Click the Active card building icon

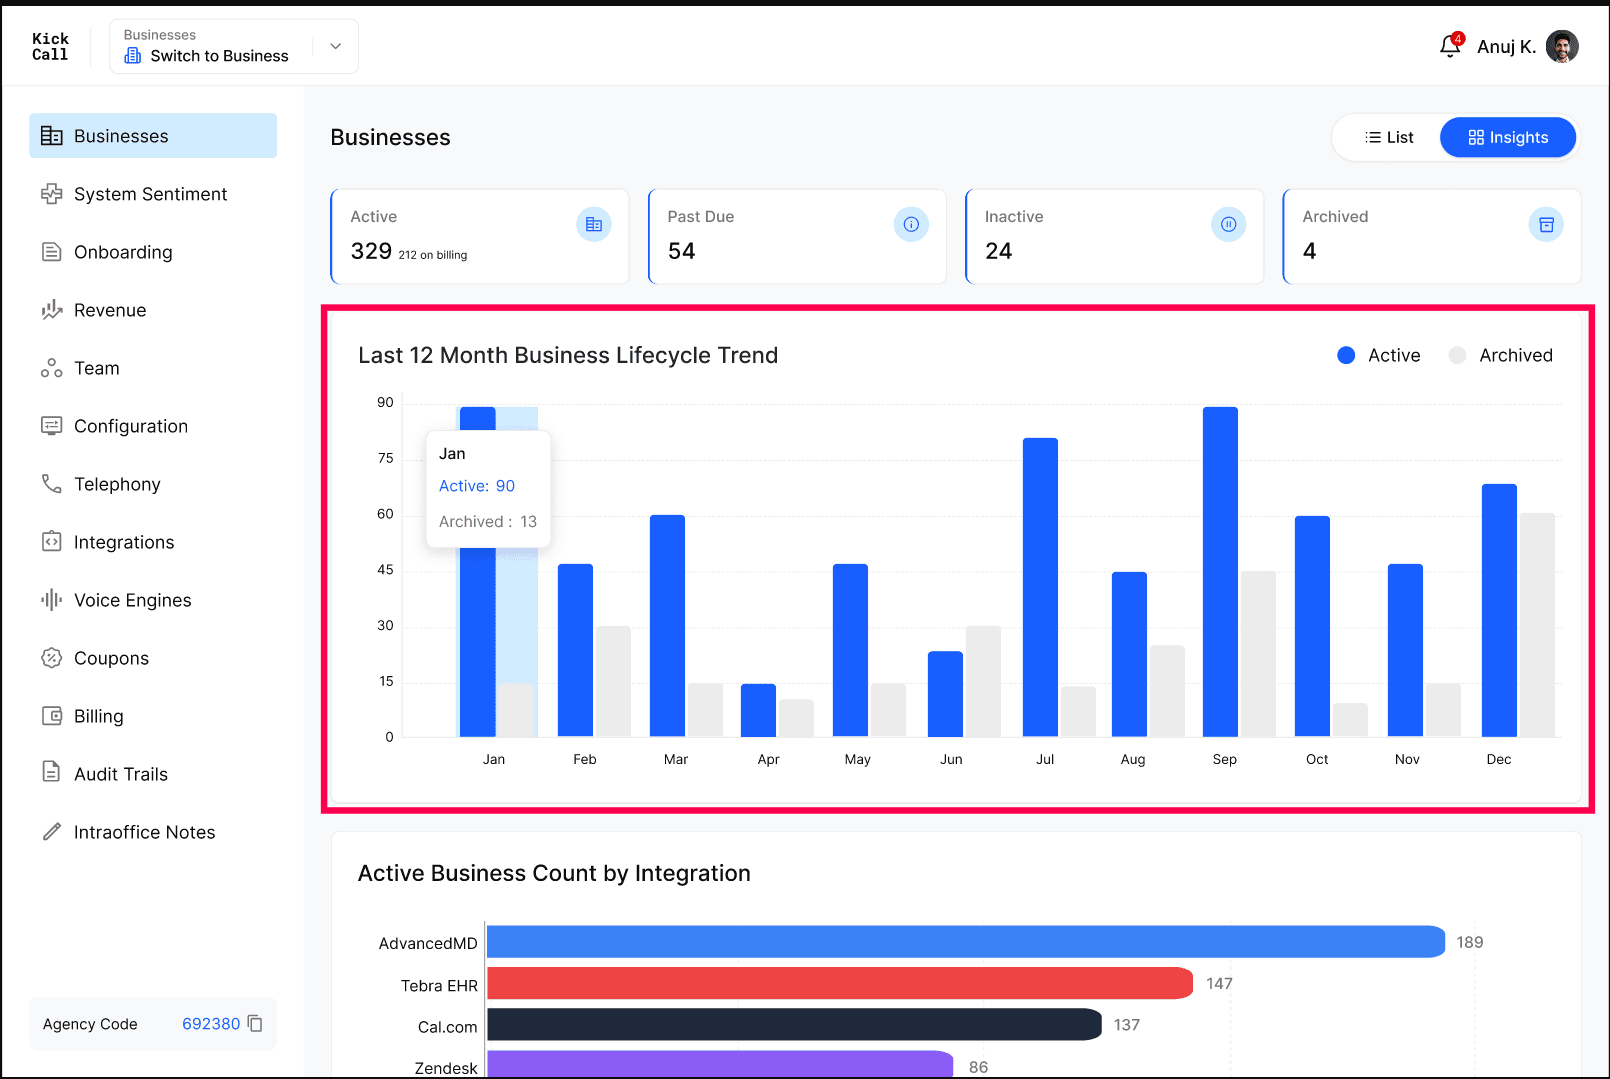[x=594, y=224]
